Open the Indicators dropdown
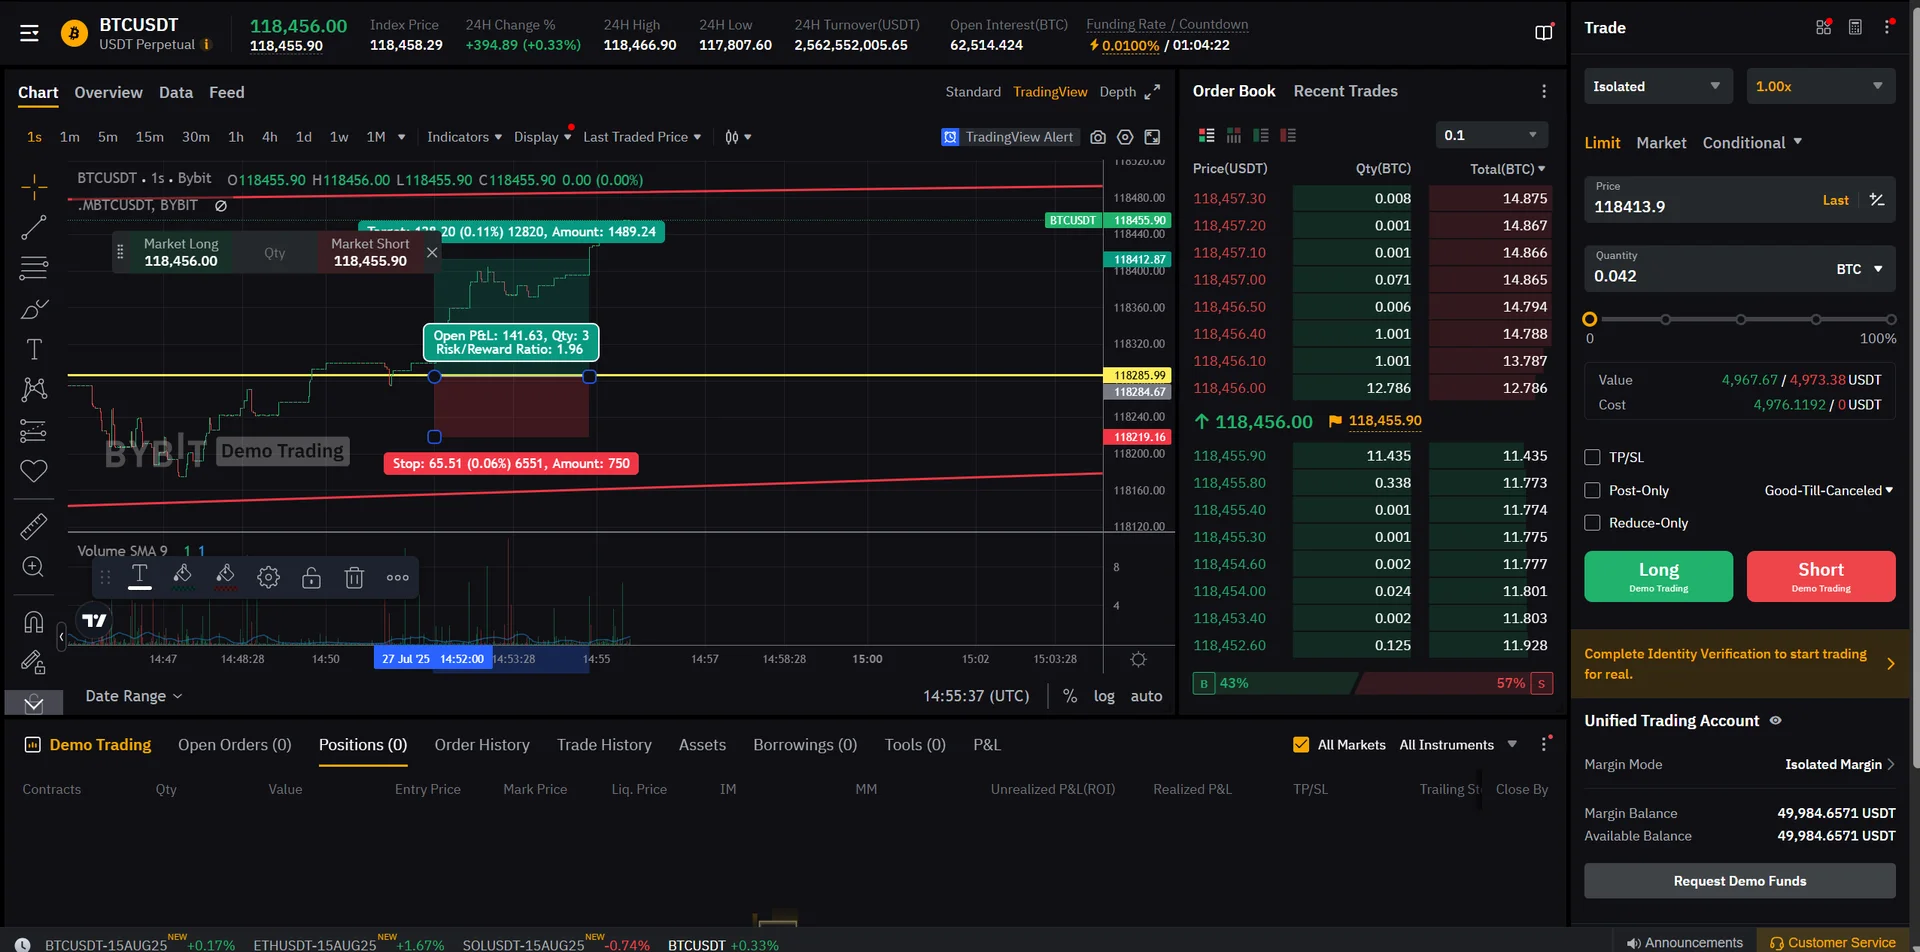 pos(464,137)
